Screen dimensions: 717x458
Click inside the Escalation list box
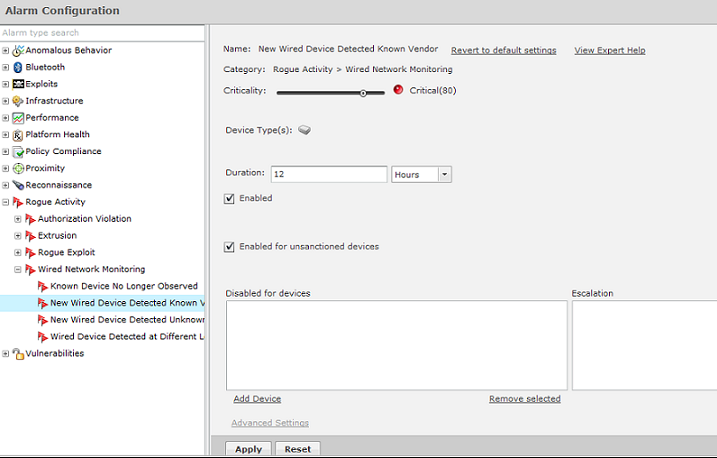(x=644, y=345)
